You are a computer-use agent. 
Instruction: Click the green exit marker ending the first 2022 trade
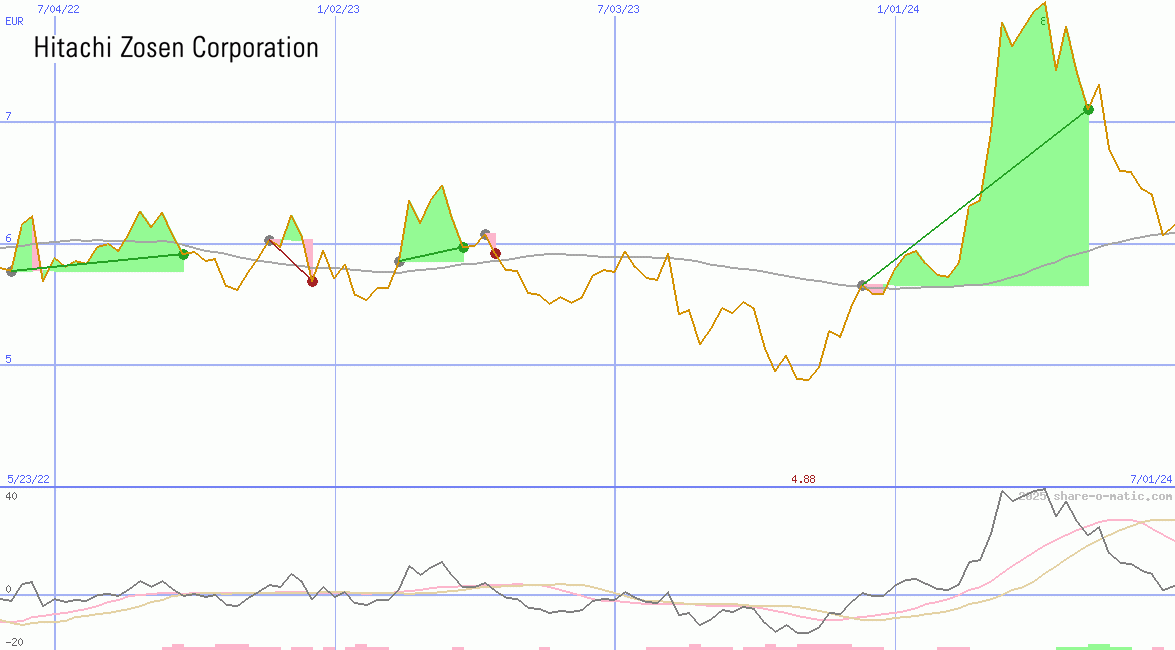(x=184, y=254)
